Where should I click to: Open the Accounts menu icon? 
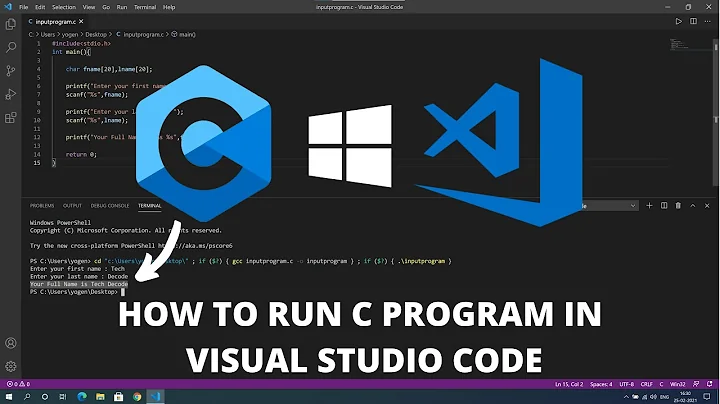[x=11, y=343]
